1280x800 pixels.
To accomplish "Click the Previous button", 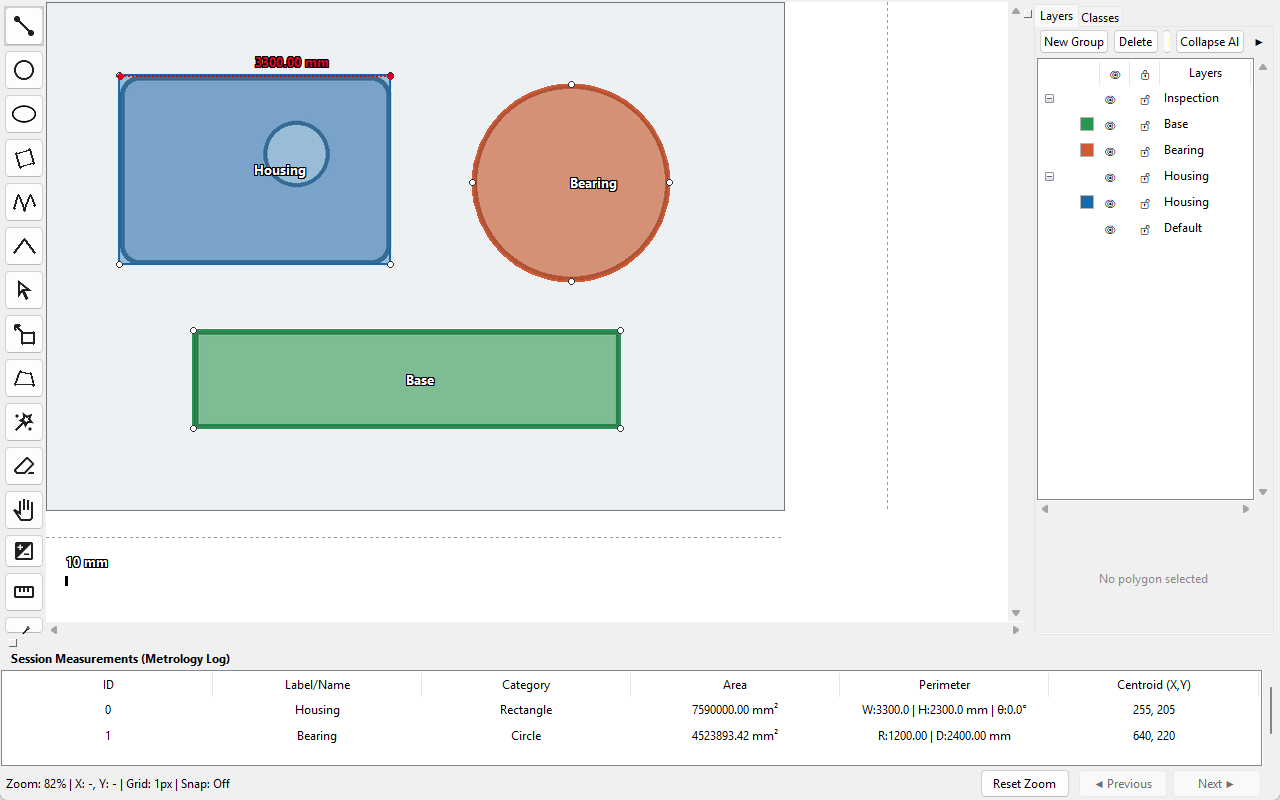I will tap(1123, 784).
